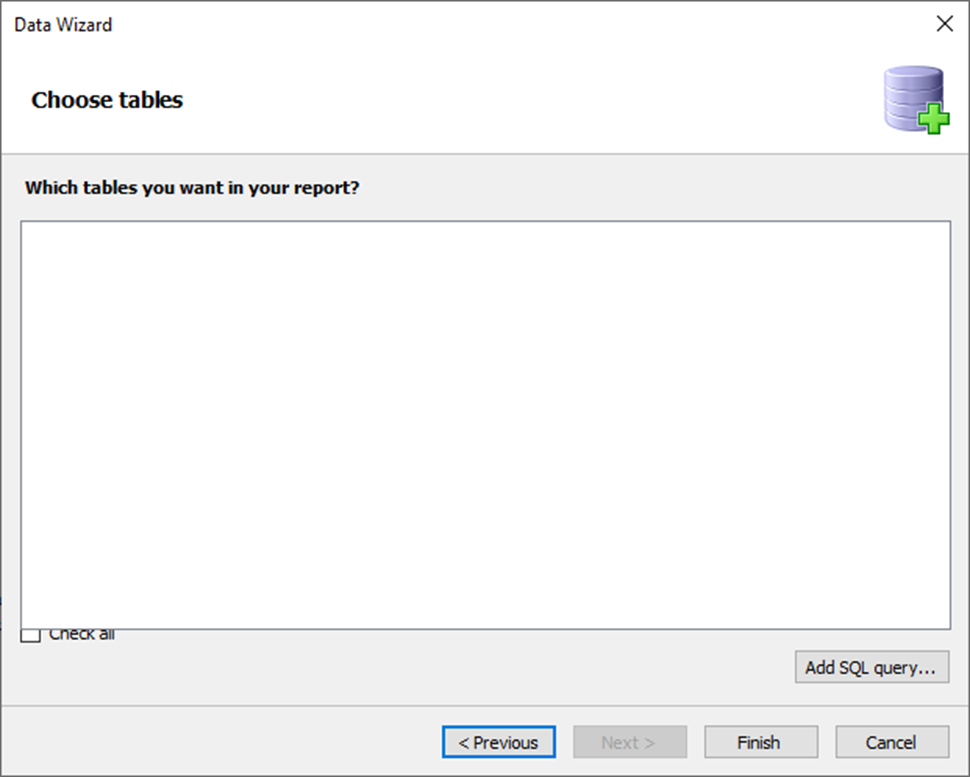Click the Check all label text

pyautogui.click(x=82, y=635)
